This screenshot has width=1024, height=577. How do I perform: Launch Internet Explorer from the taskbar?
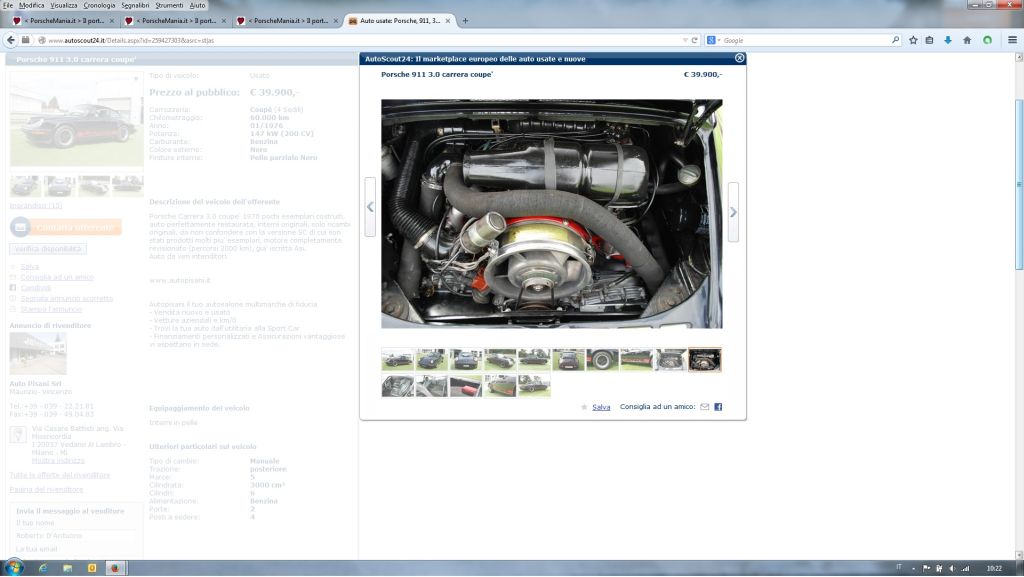[43, 568]
